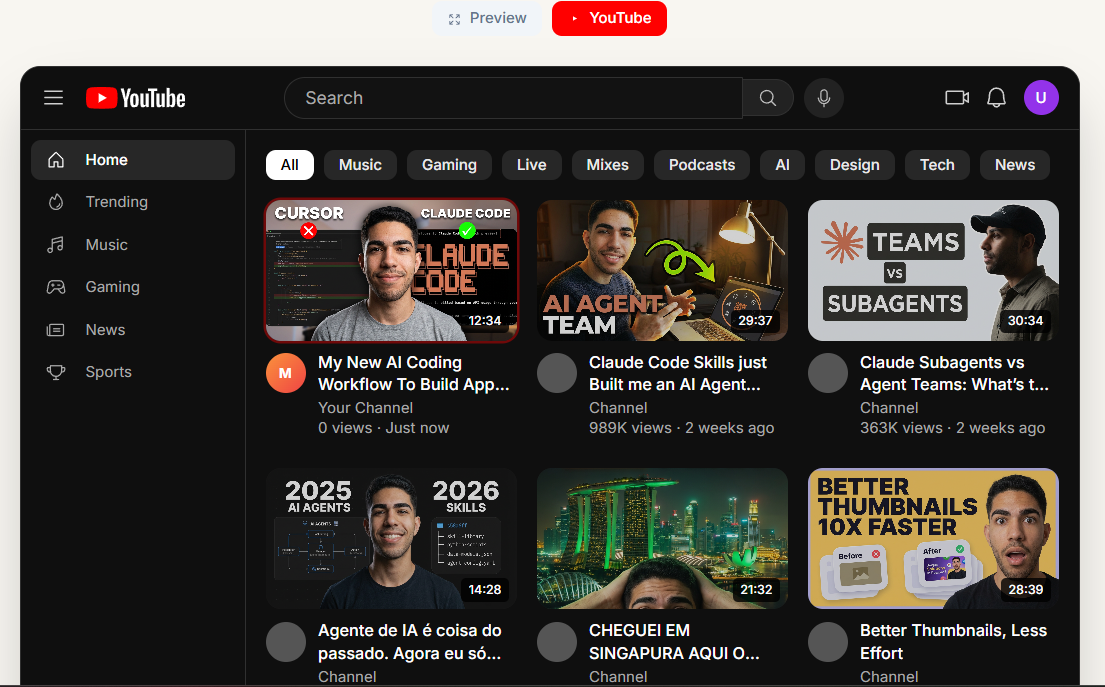1105x687 pixels.
Task: Open the Gaming section from sidebar
Action: coord(57,286)
